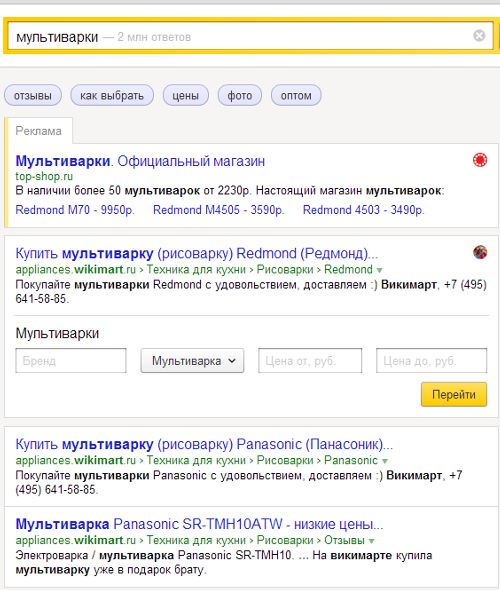Click the Мультиварки form heading
The image size is (500, 590).
click(57, 333)
